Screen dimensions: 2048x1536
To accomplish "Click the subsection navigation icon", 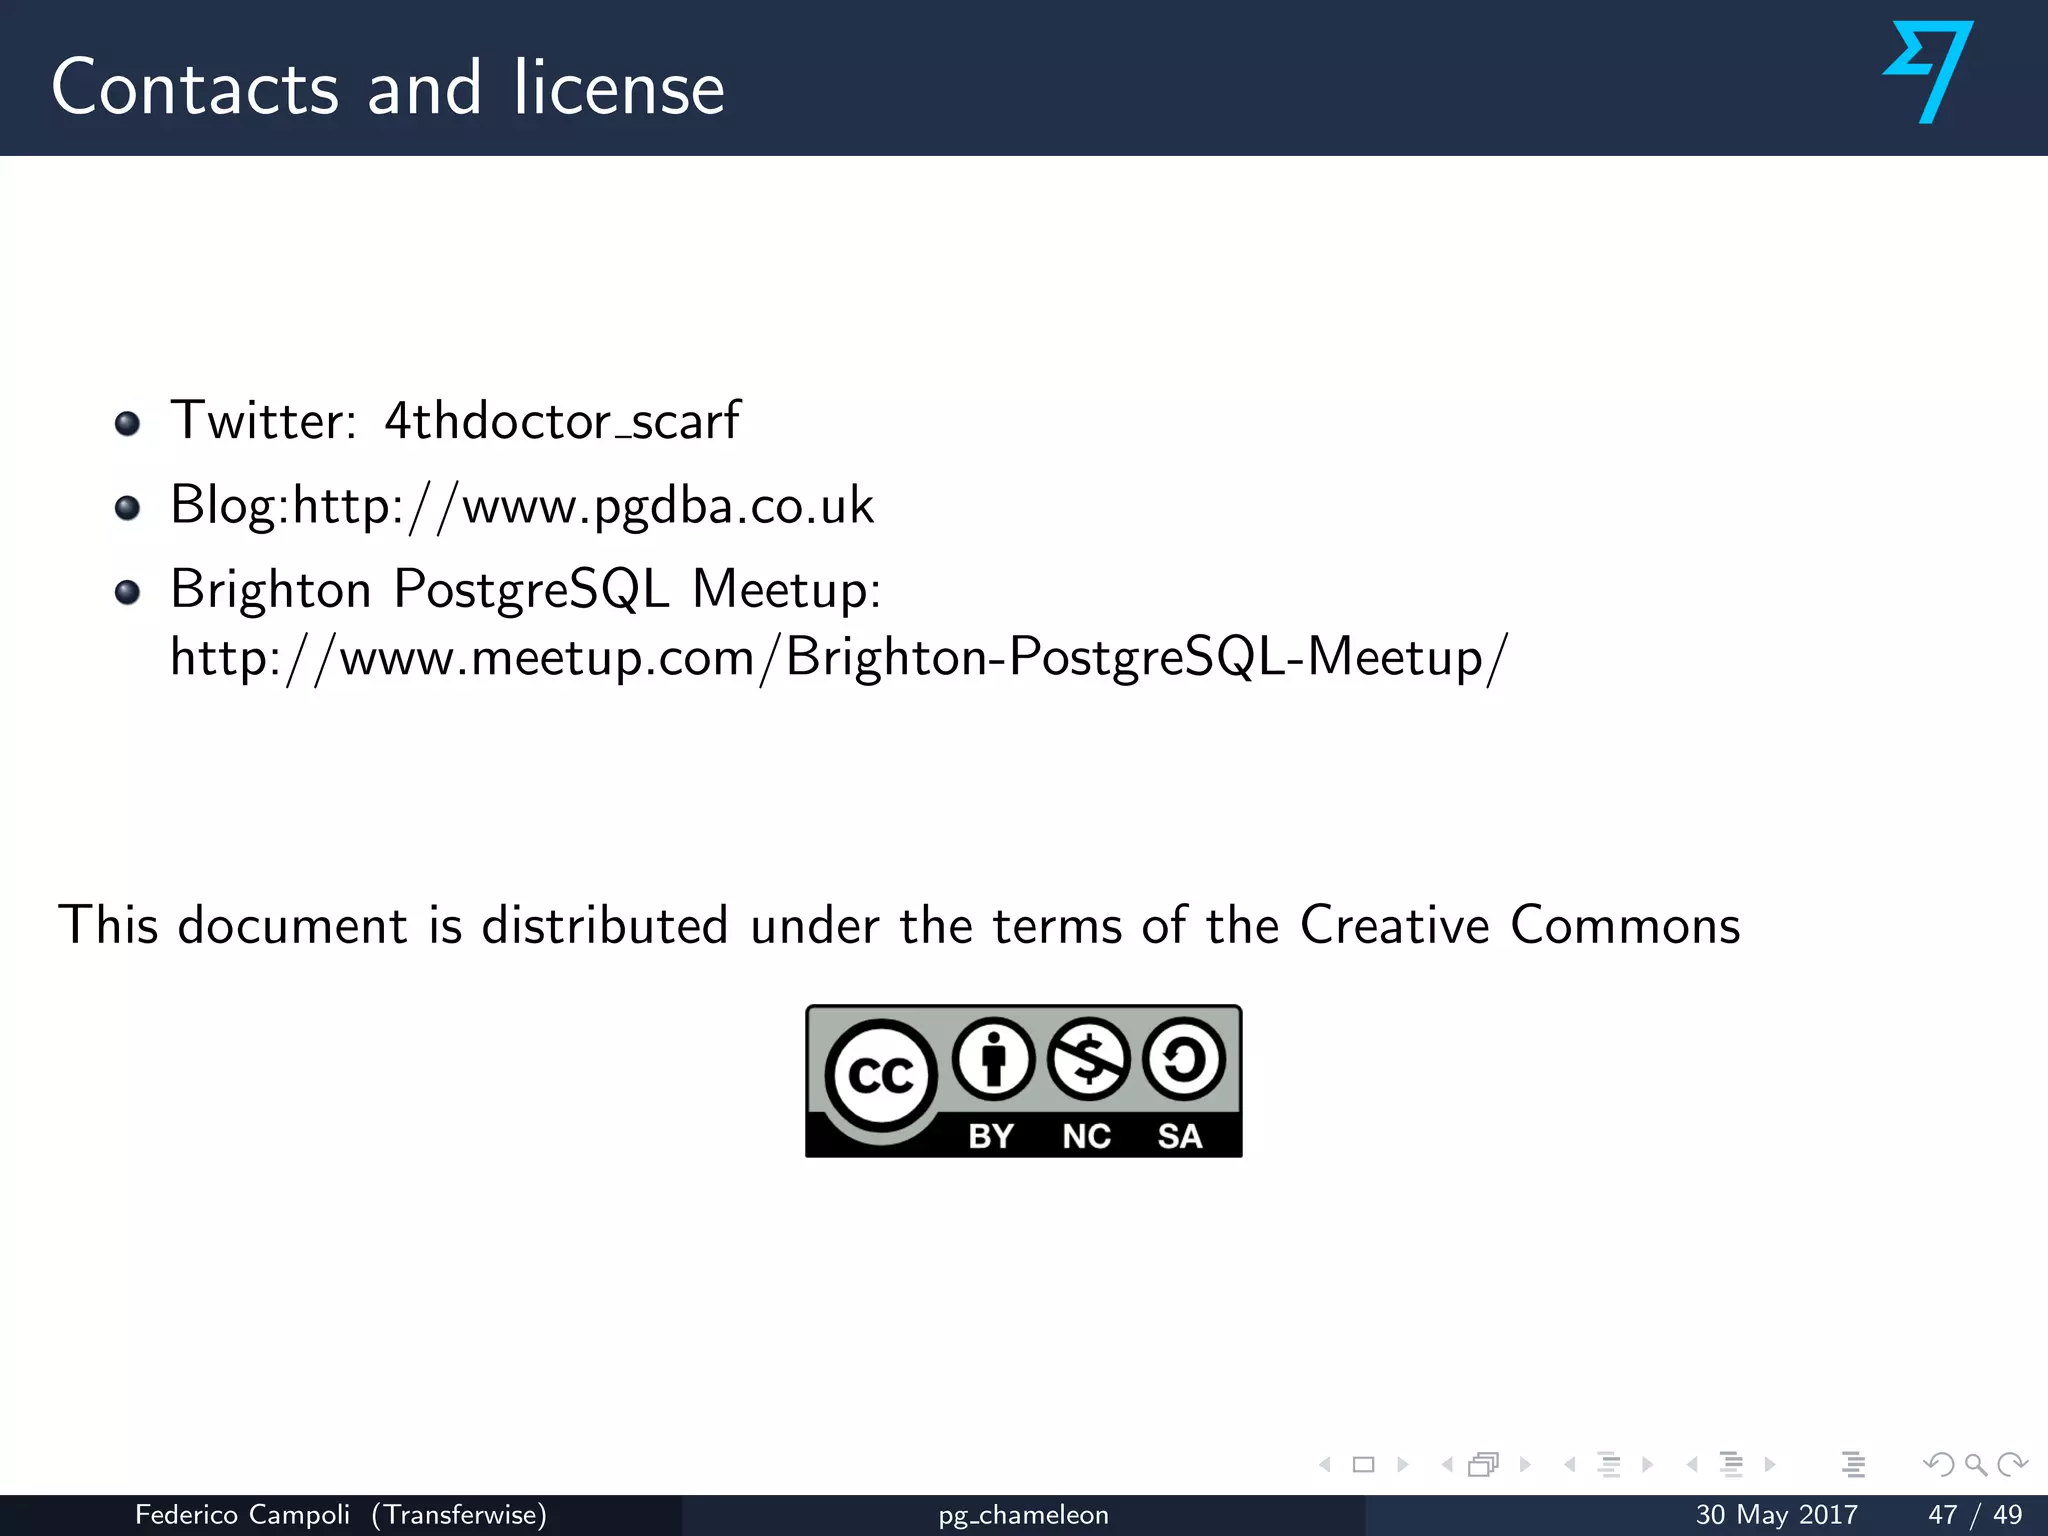I will [1609, 1465].
